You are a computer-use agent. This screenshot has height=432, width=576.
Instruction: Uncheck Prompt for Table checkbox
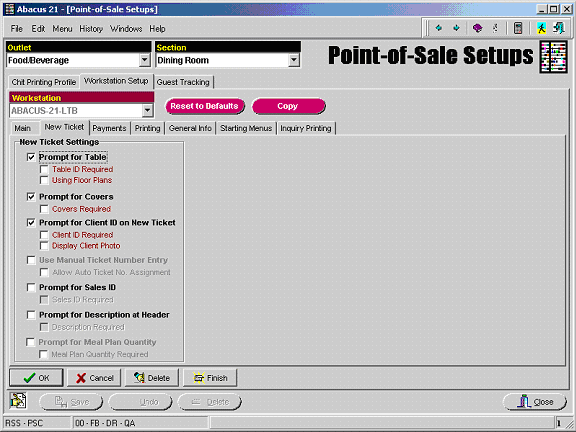[x=31, y=157]
